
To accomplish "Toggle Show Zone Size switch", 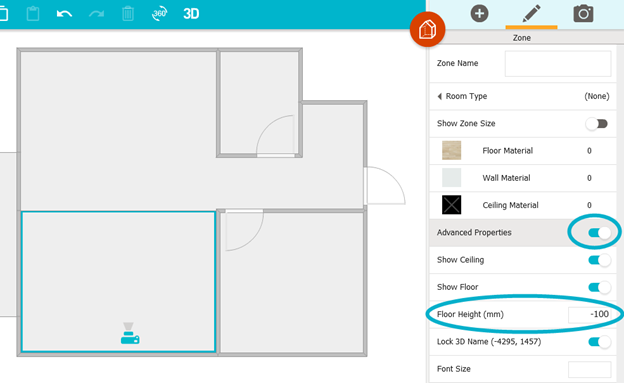I will click(597, 124).
